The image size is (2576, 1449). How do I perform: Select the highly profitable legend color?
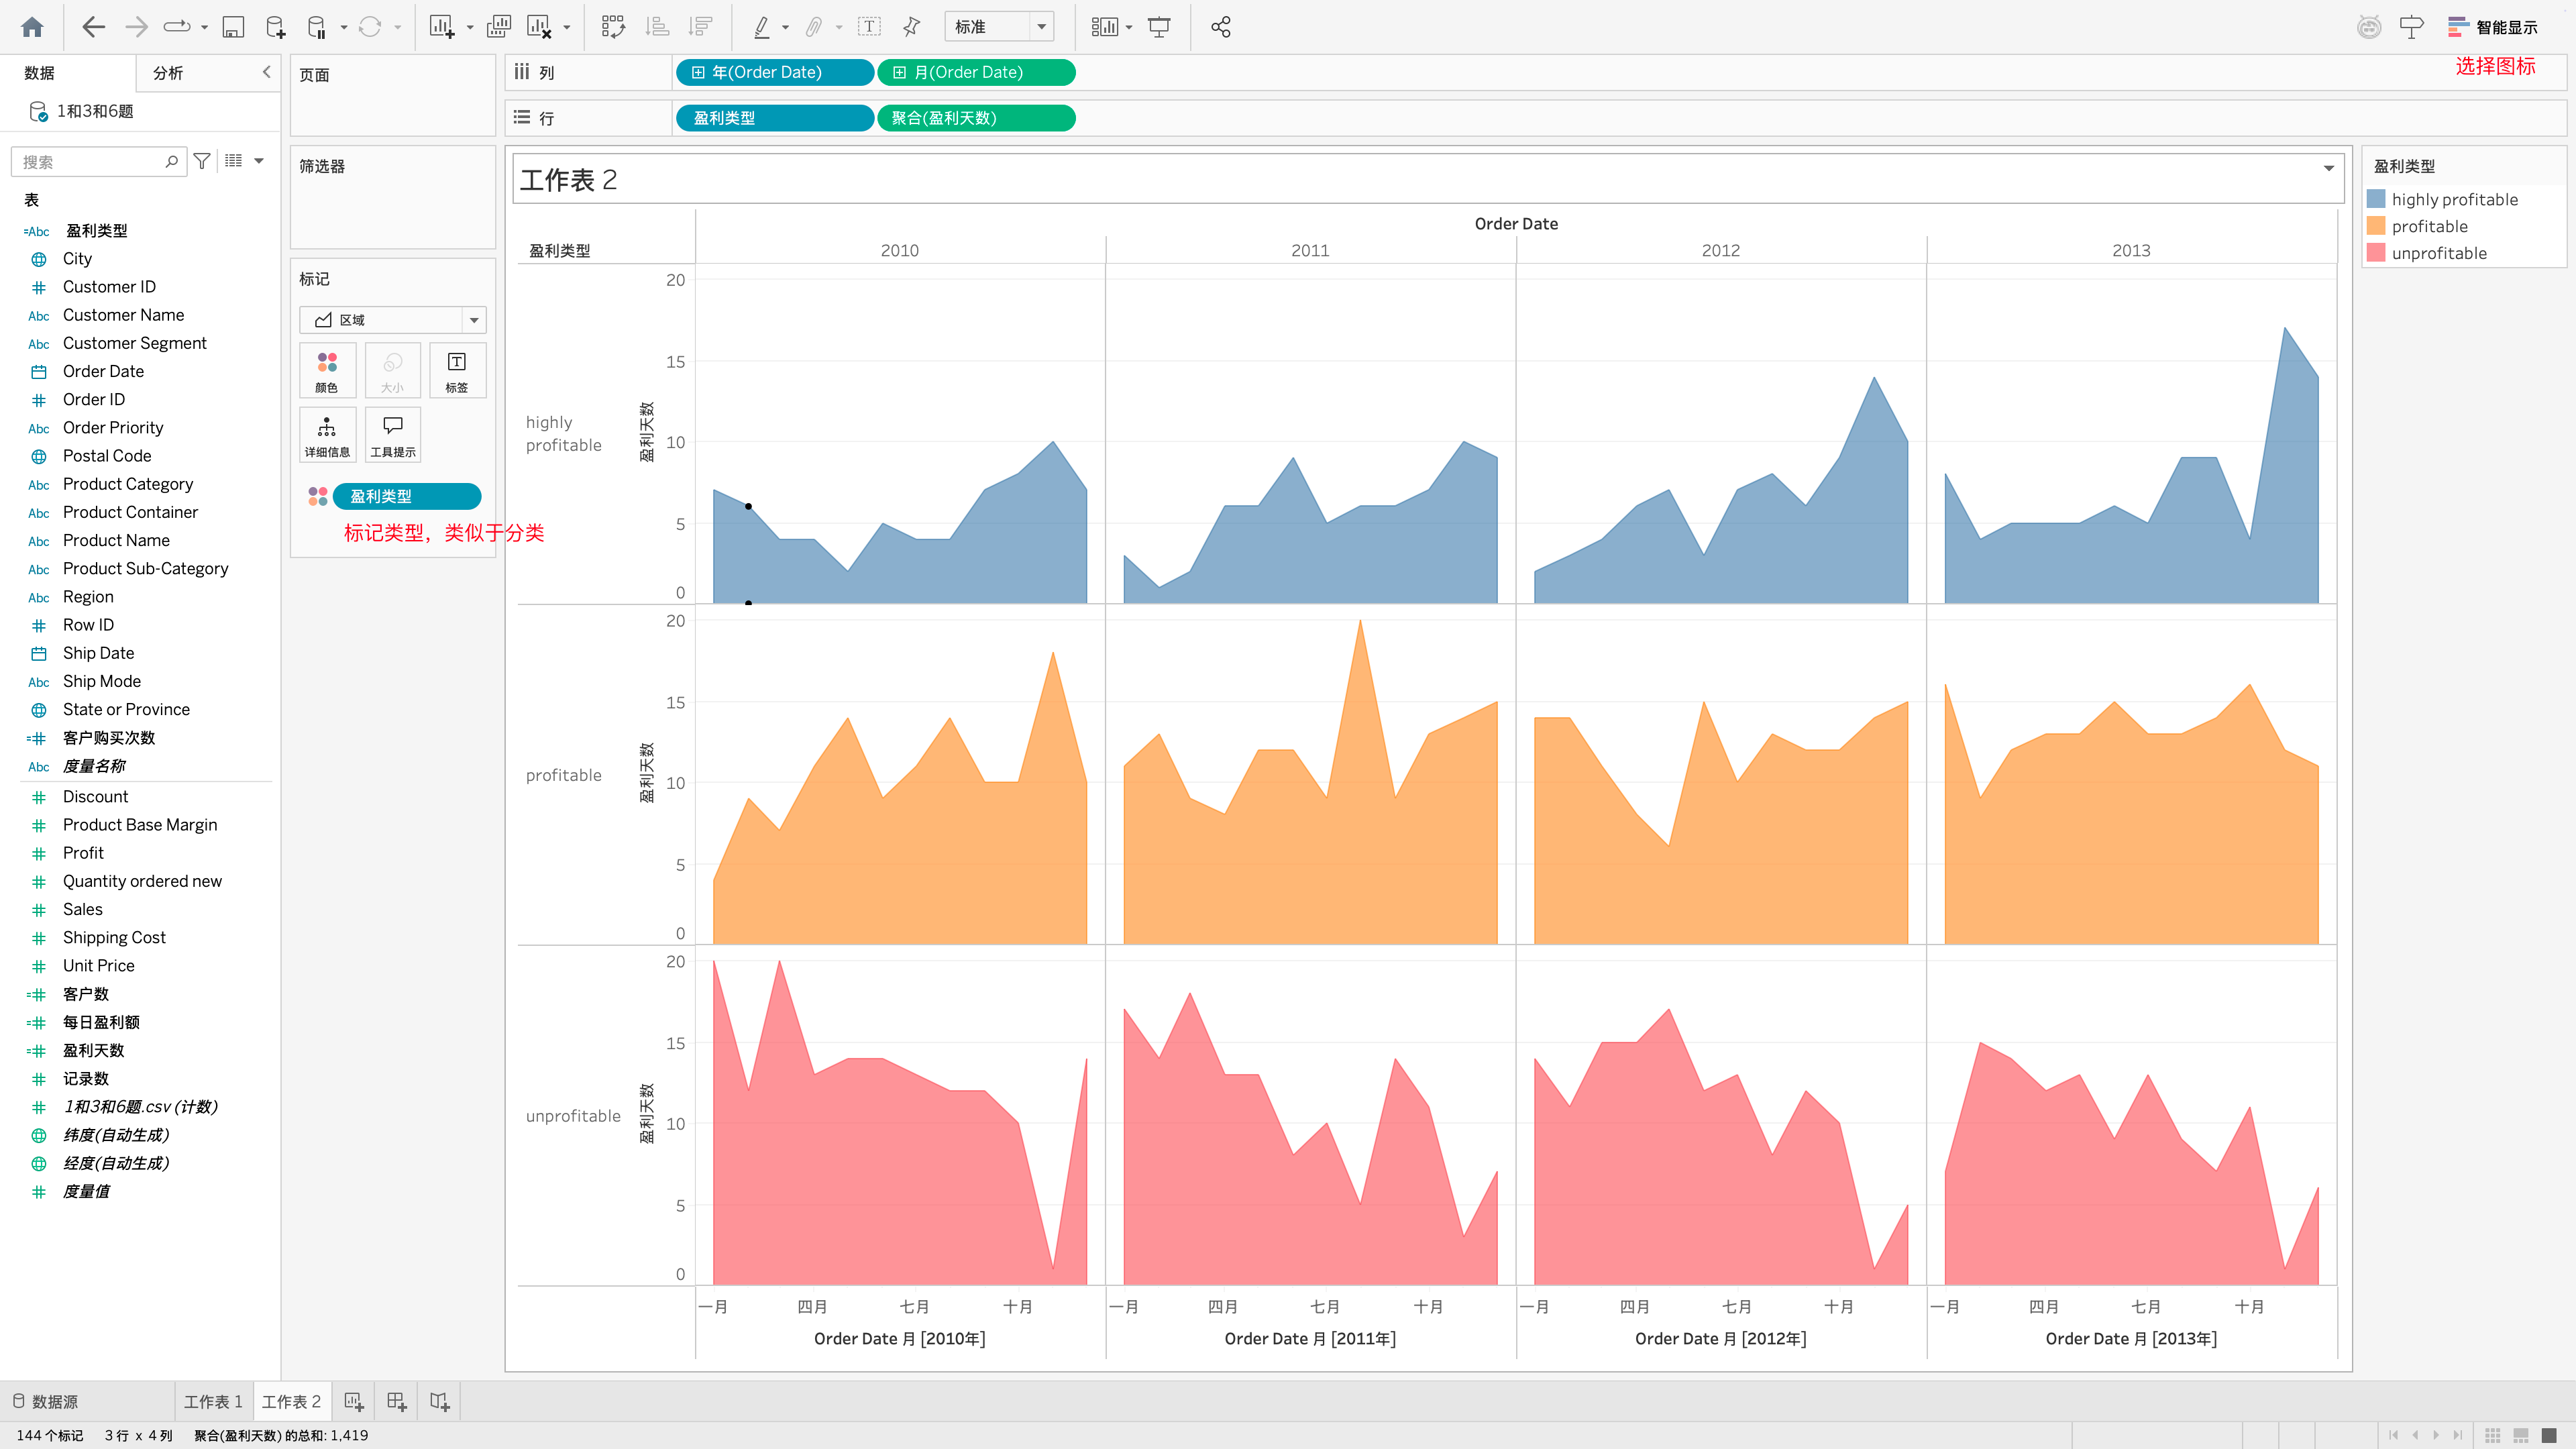click(x=2376, y=199)
